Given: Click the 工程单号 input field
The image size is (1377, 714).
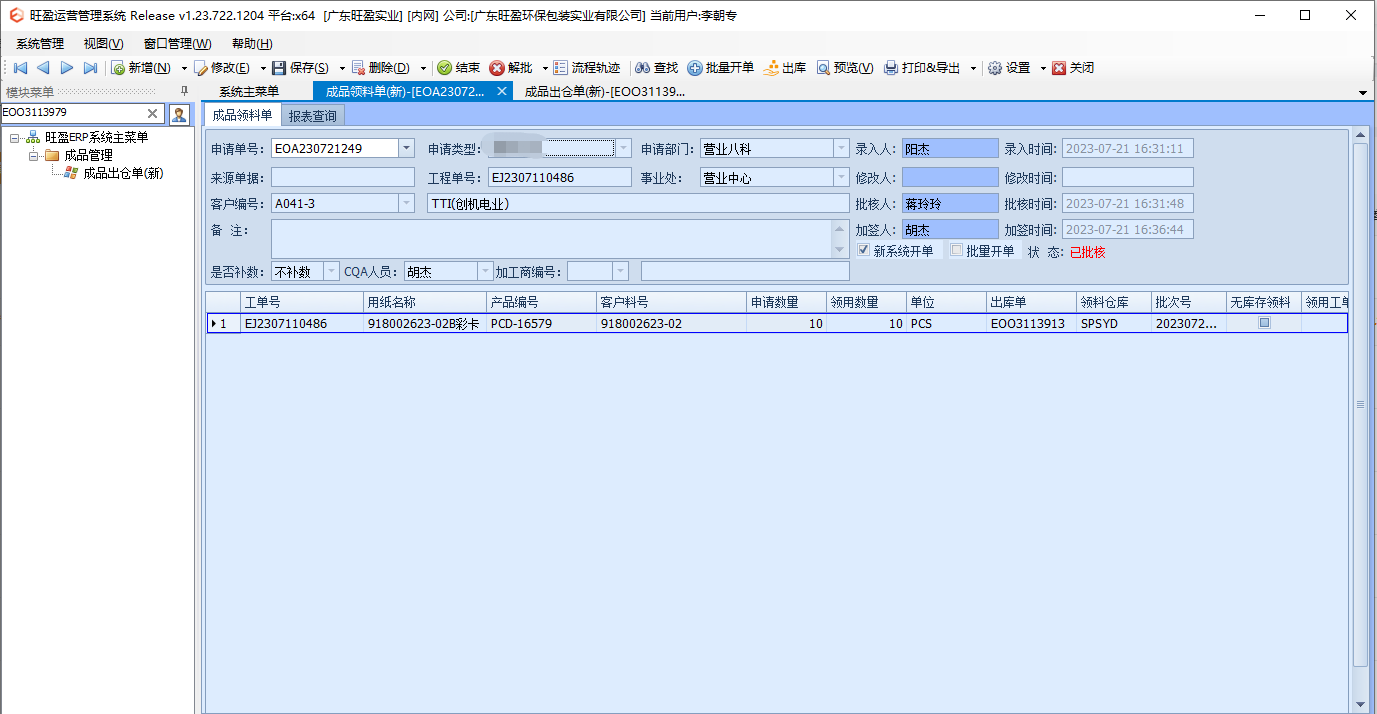Looking at the screenshot, I should 559,178.
